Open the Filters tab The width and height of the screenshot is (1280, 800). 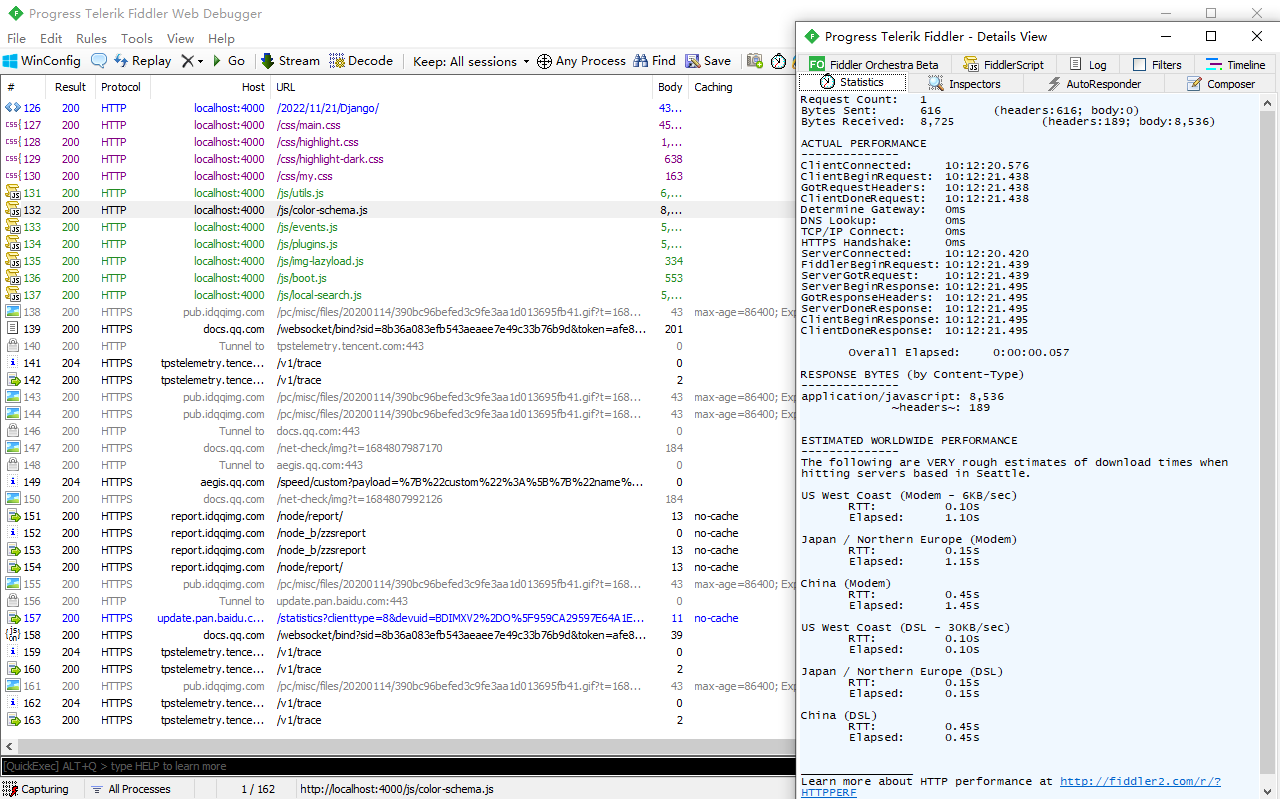coord(1156,64)
